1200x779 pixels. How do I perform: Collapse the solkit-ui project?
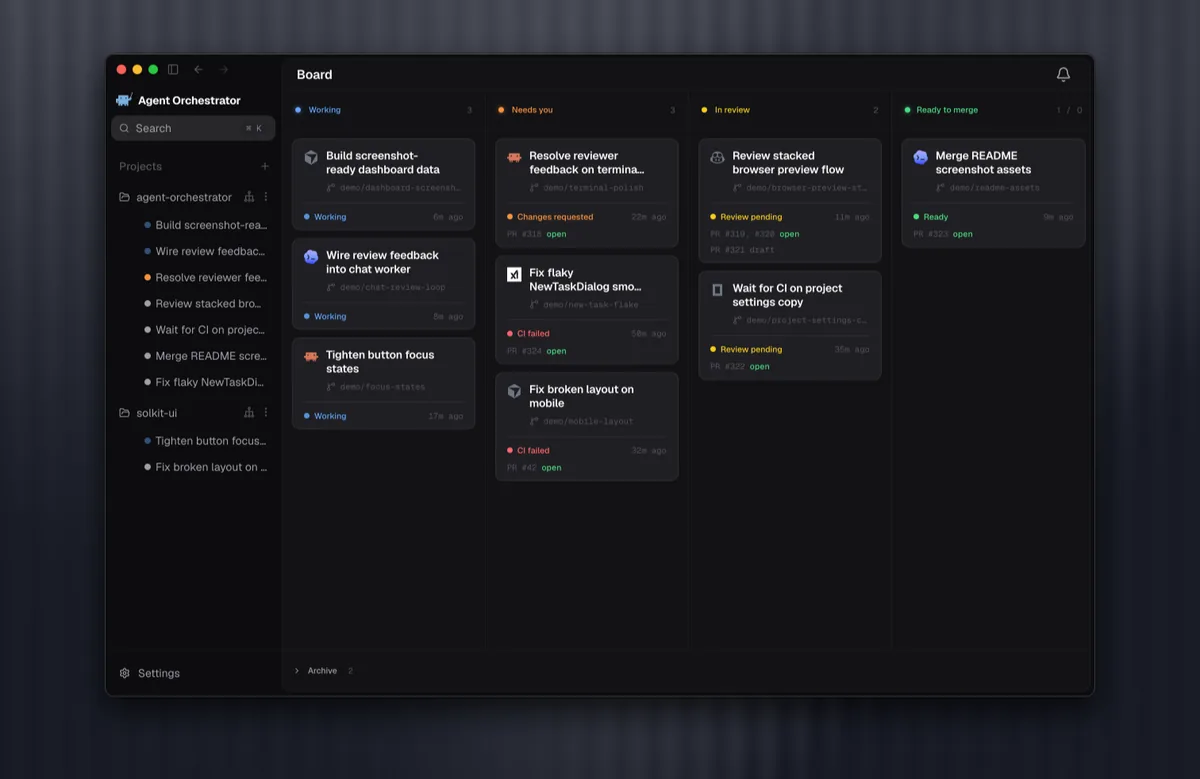156,412
